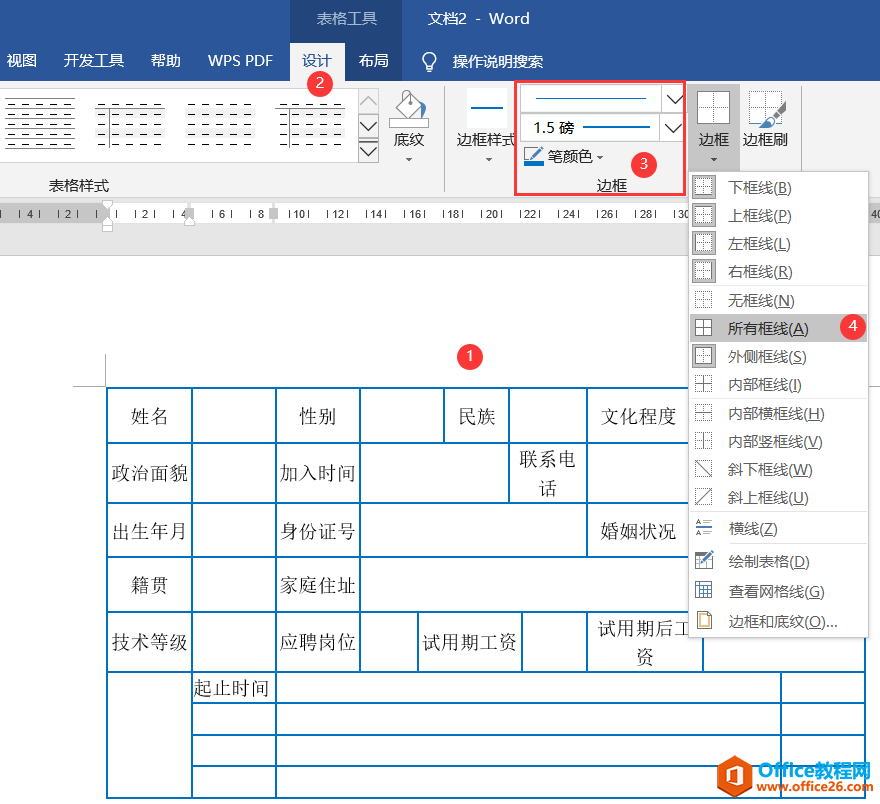The width and height of the screenshot is (880, 804).
Task: Choose No Border 无框线(N) icon
Action: point(703,300)
